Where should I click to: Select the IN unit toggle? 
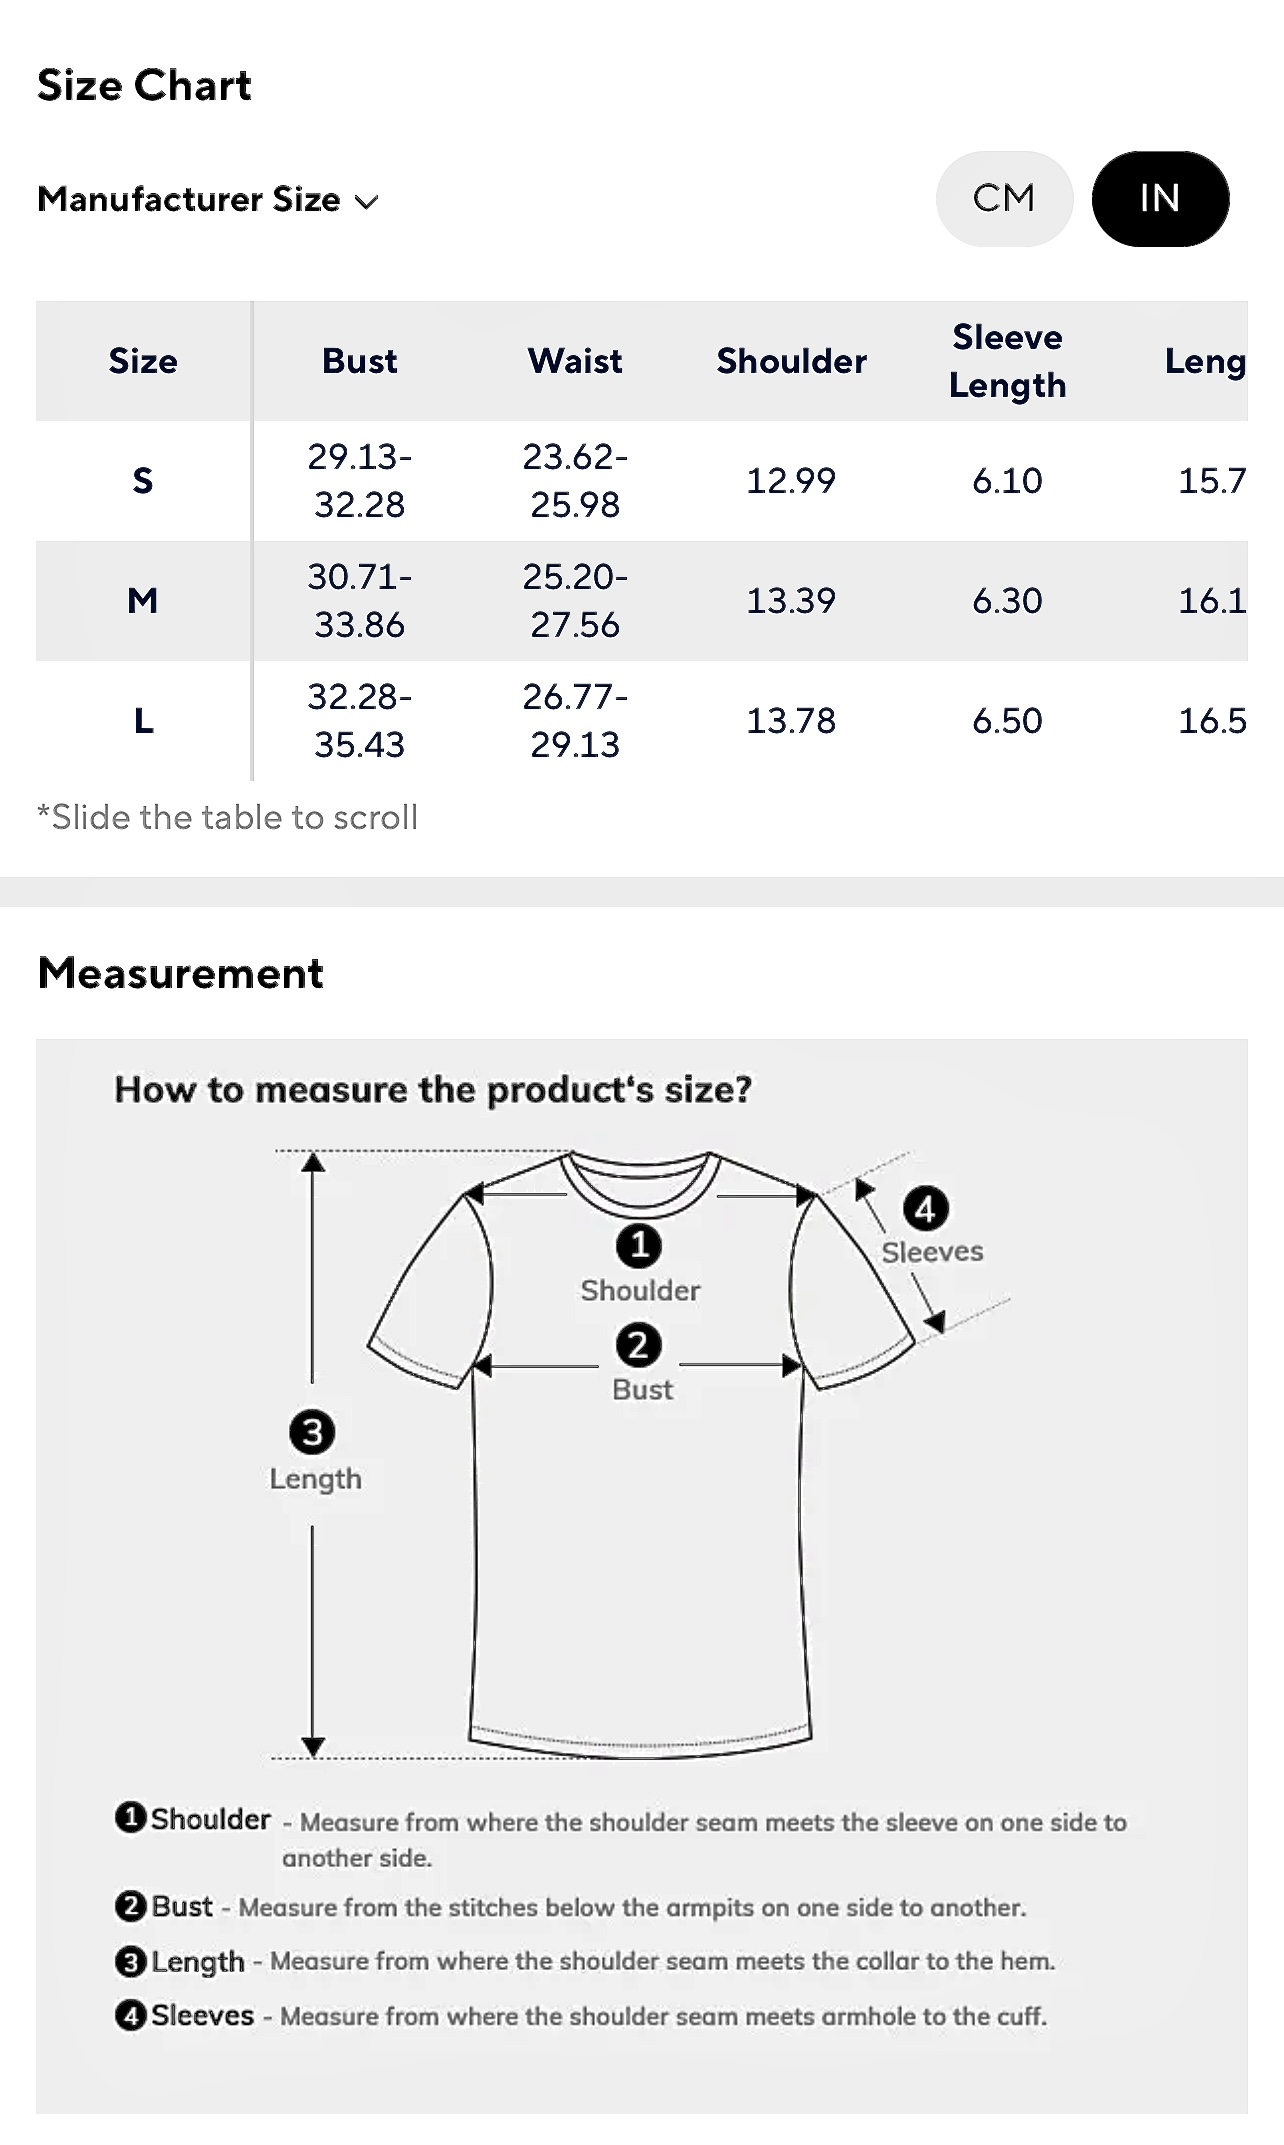point(1160,198)
